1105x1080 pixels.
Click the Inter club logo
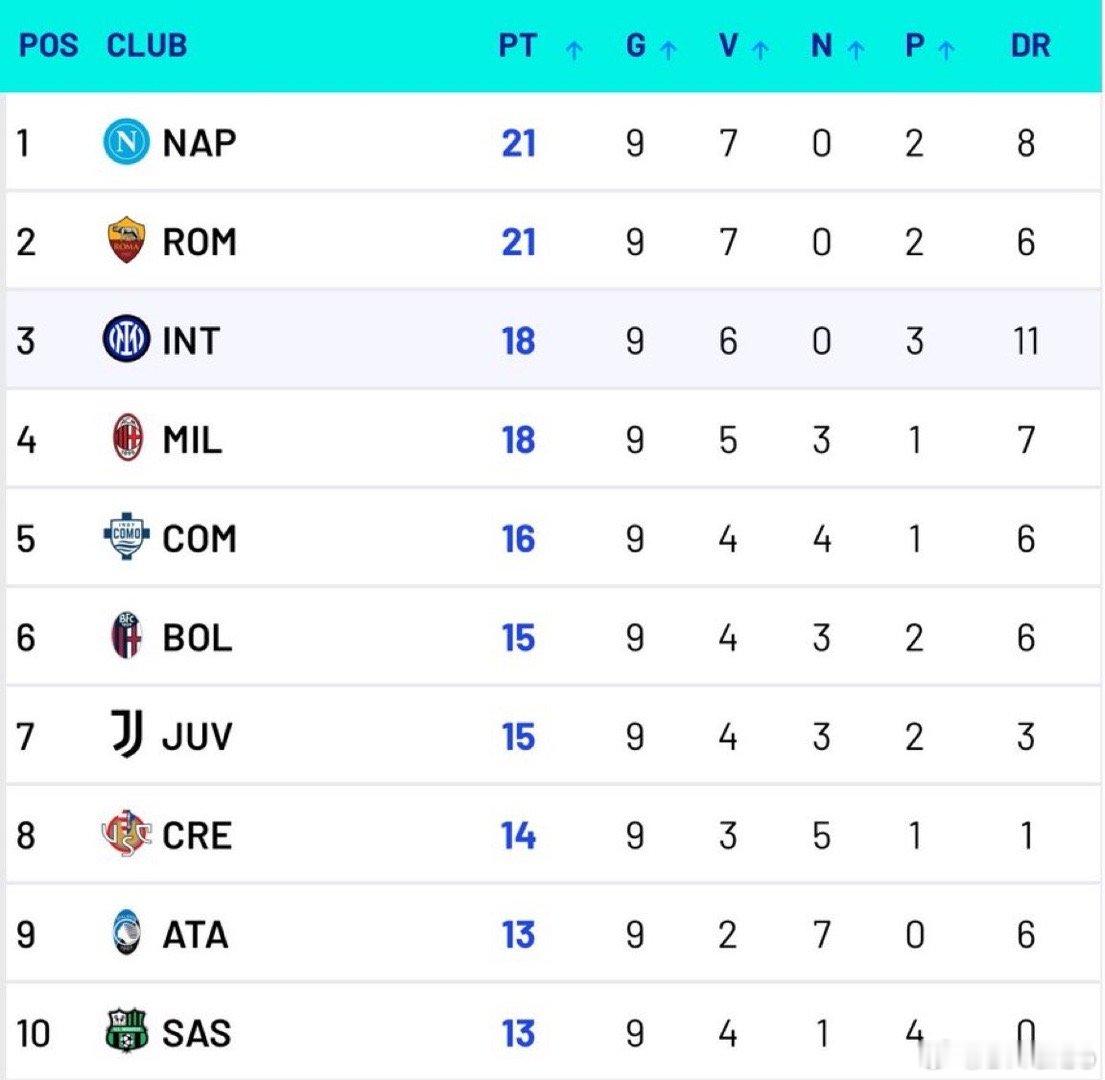(x=127, y=340)
